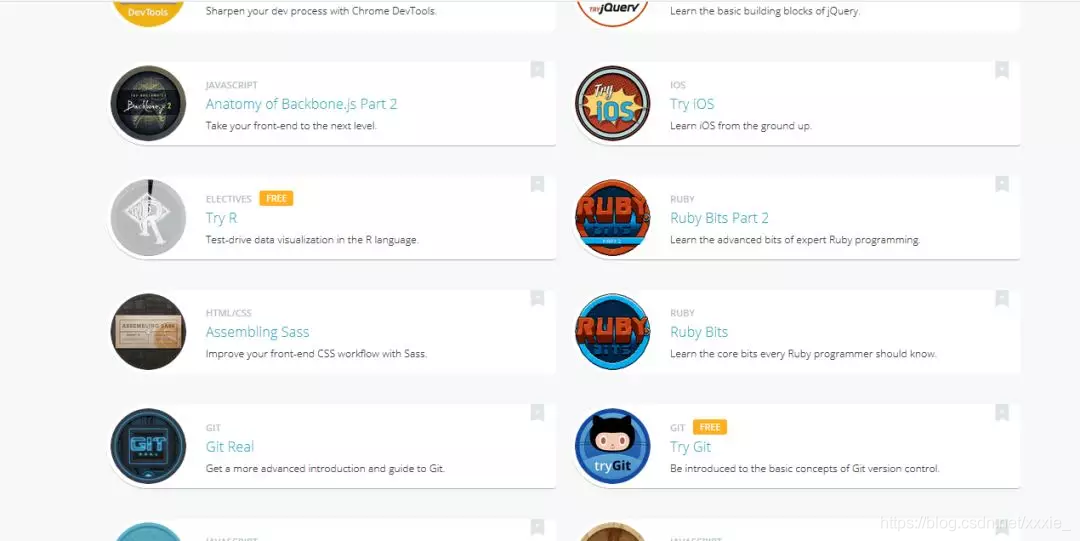This screenshot has width=1080, height=541.
Task: Click 'Test-drive data visualization in the R language.'
Action: coord(312,240)
